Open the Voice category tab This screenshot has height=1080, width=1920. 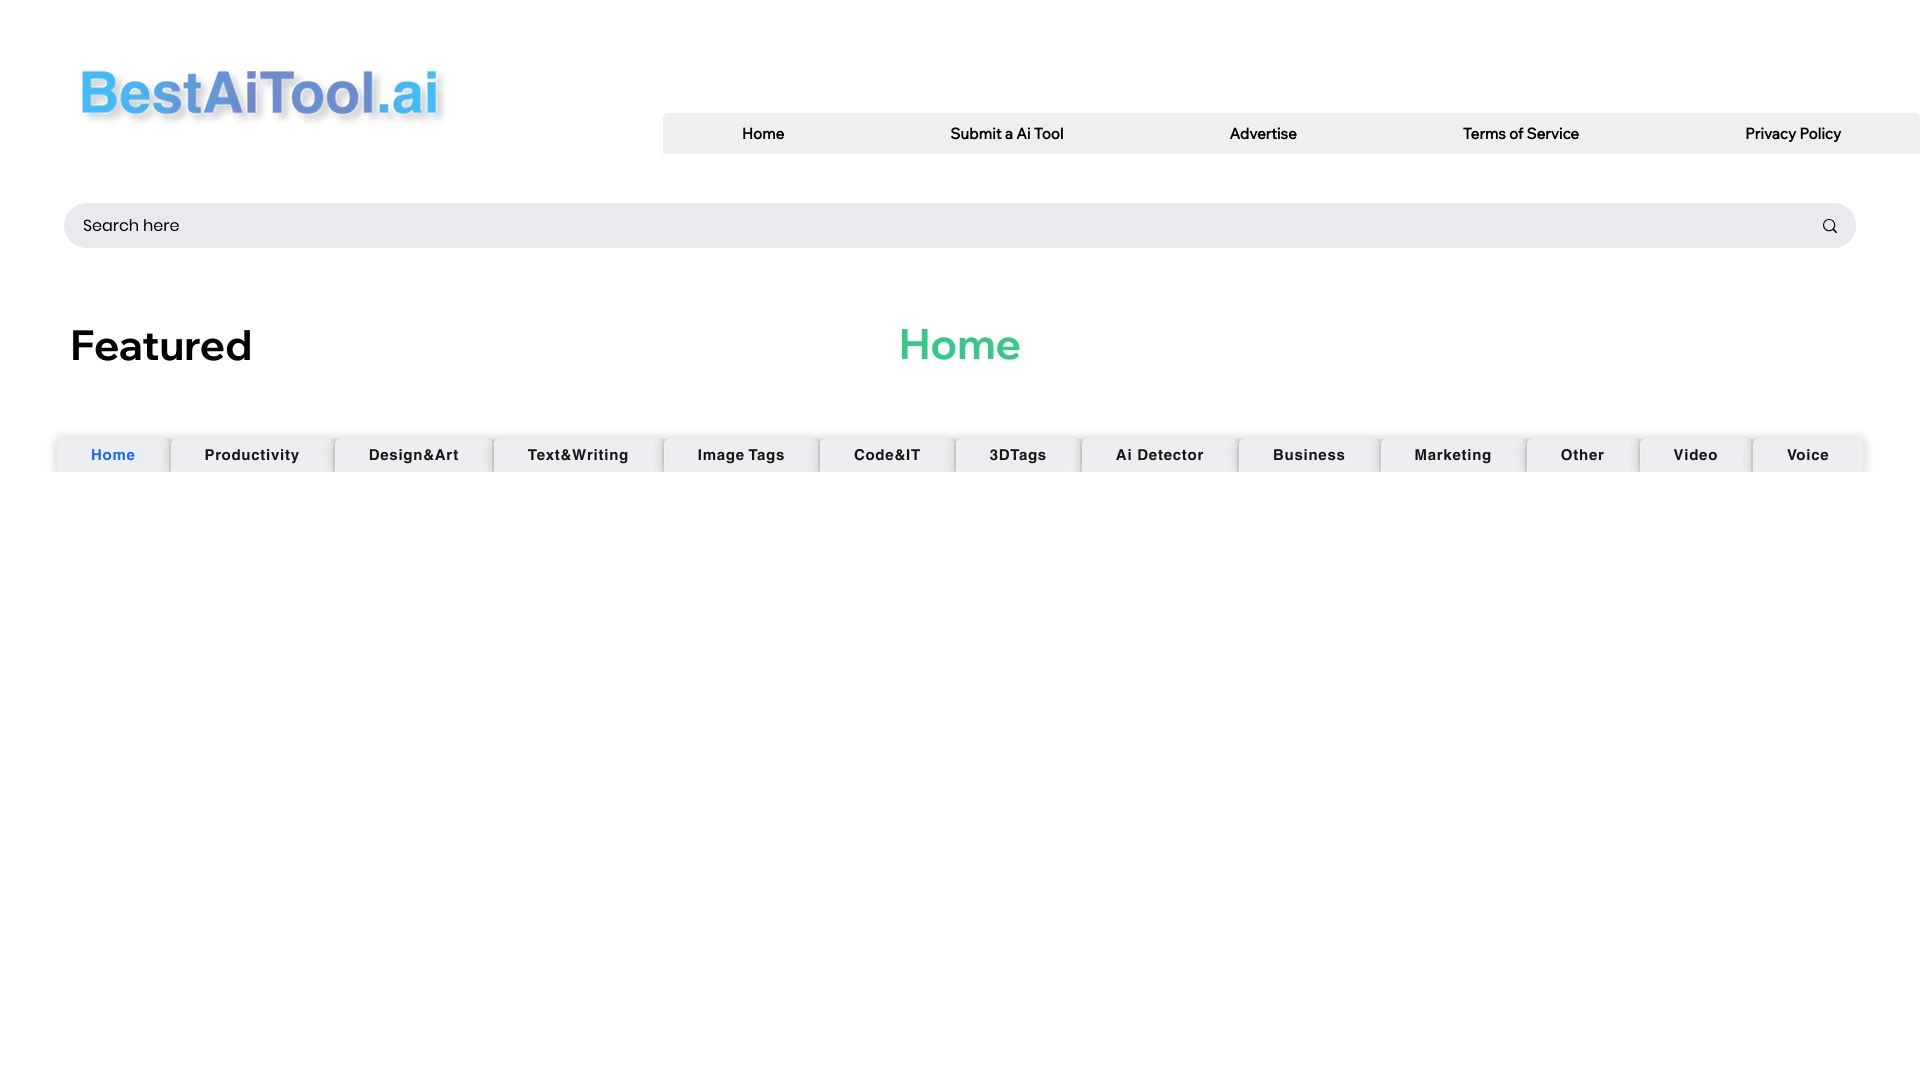[1807, 455]
